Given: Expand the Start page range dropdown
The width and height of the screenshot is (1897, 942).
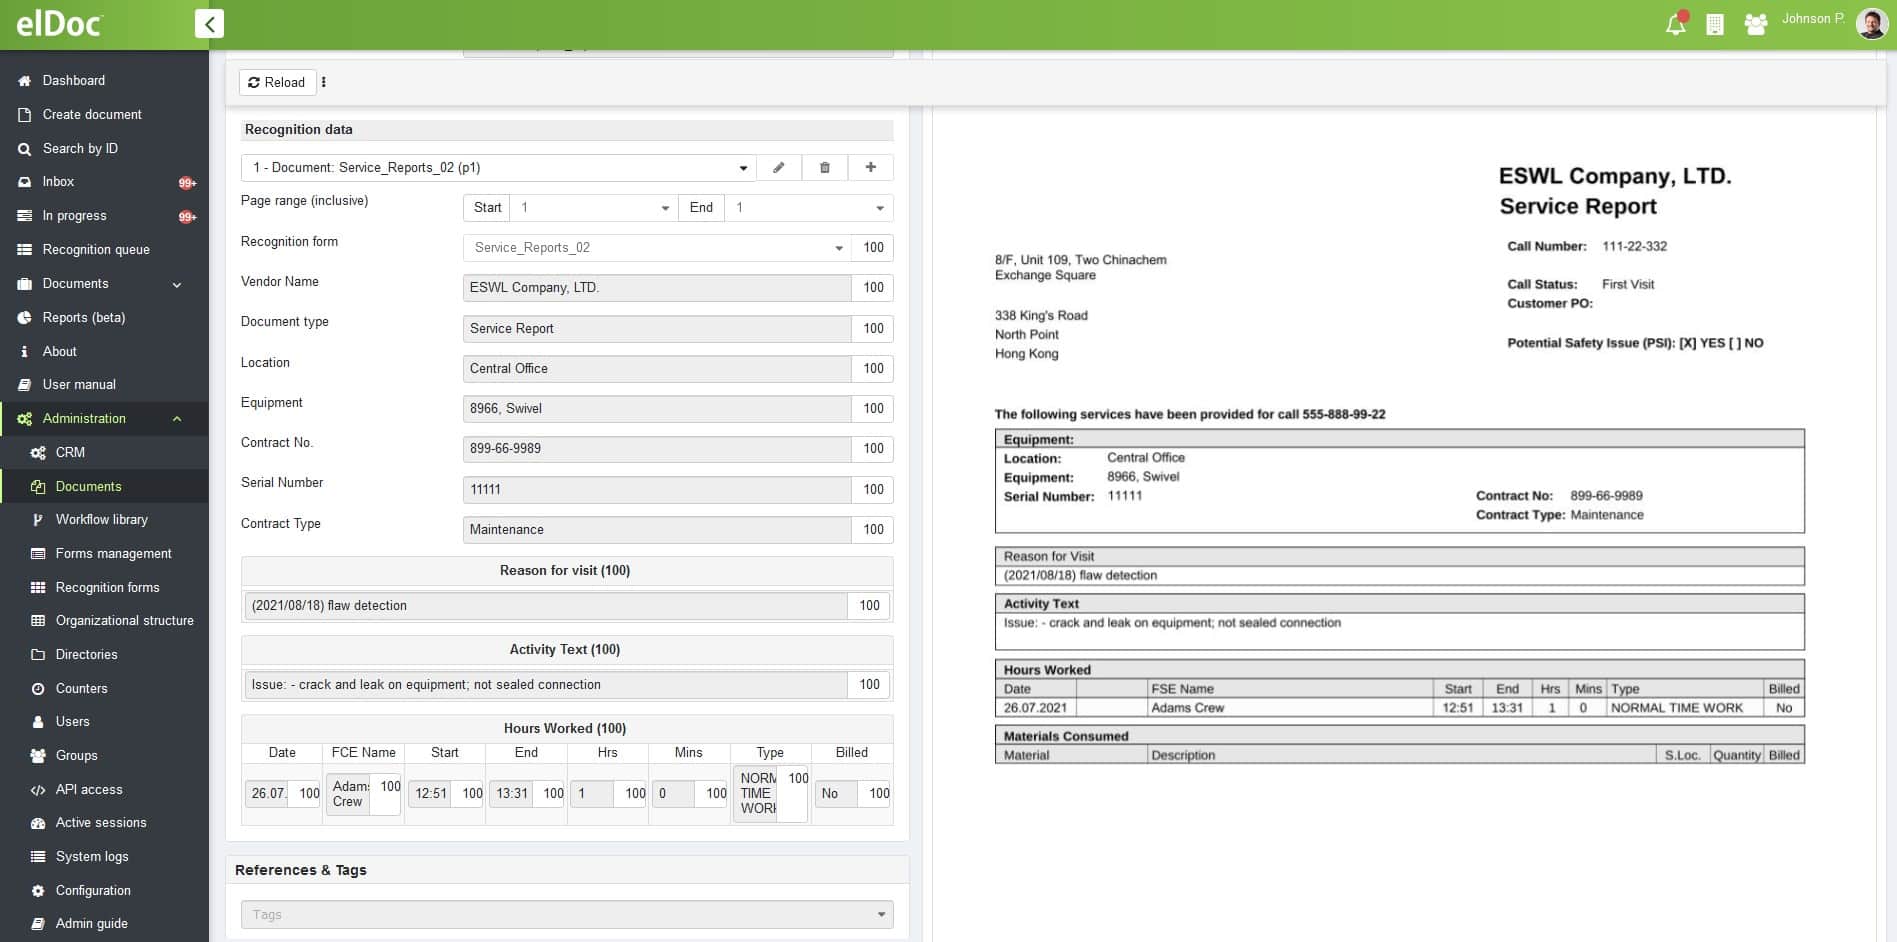Looking at the screenshot, I should (x=664, y=207).
